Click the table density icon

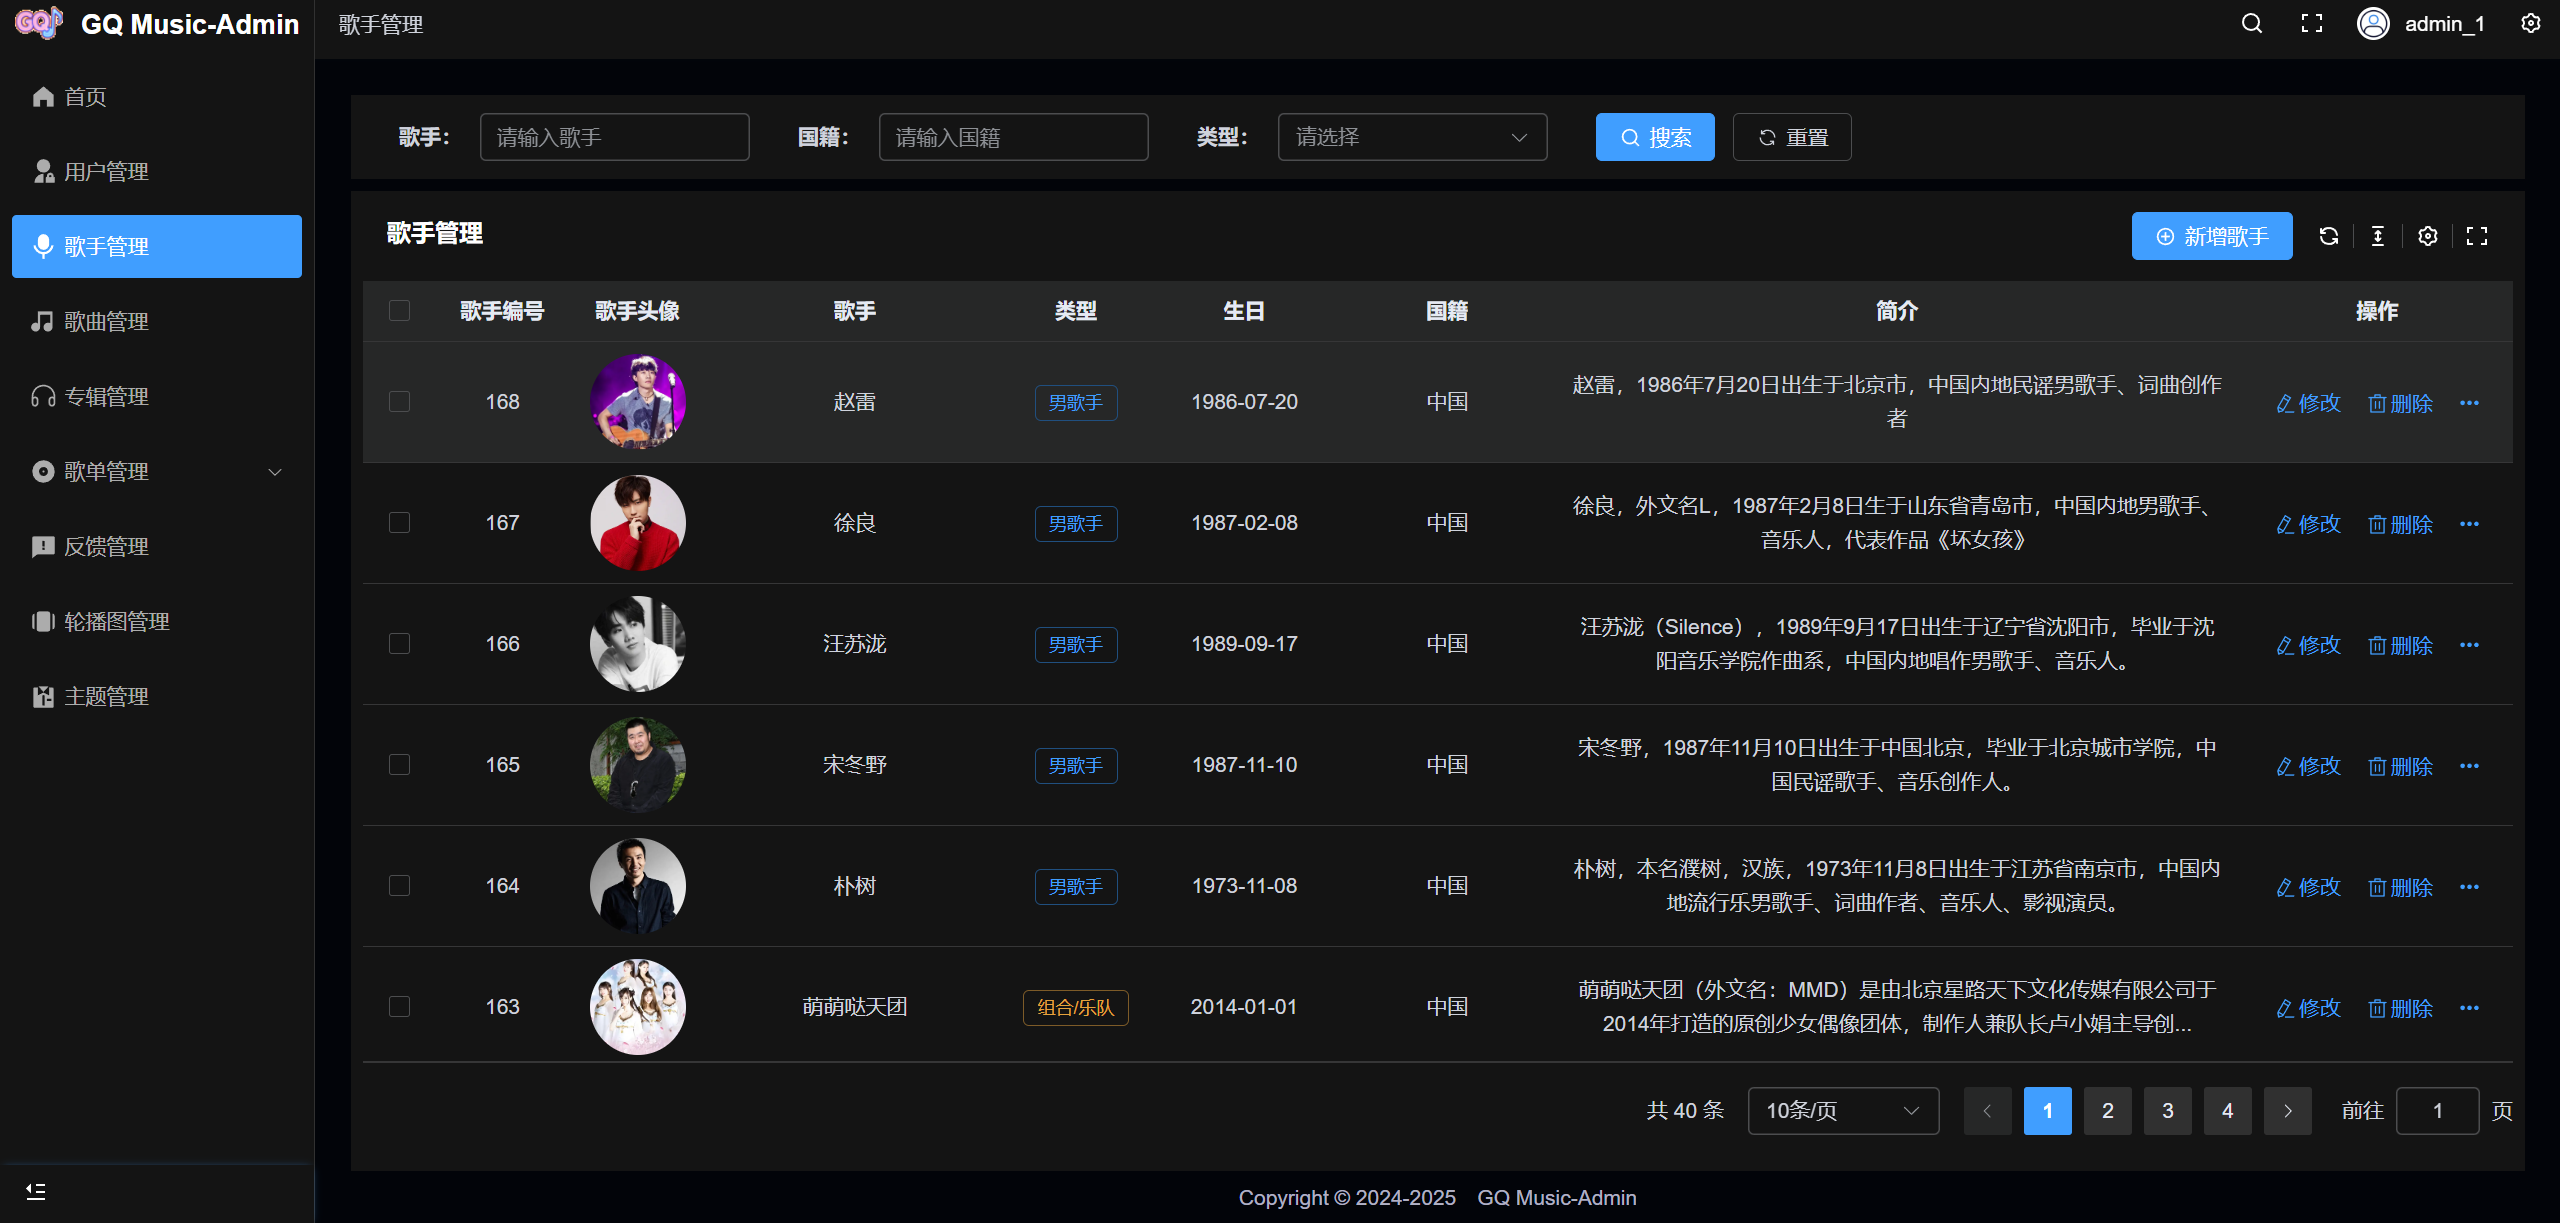coord(2377,236)
